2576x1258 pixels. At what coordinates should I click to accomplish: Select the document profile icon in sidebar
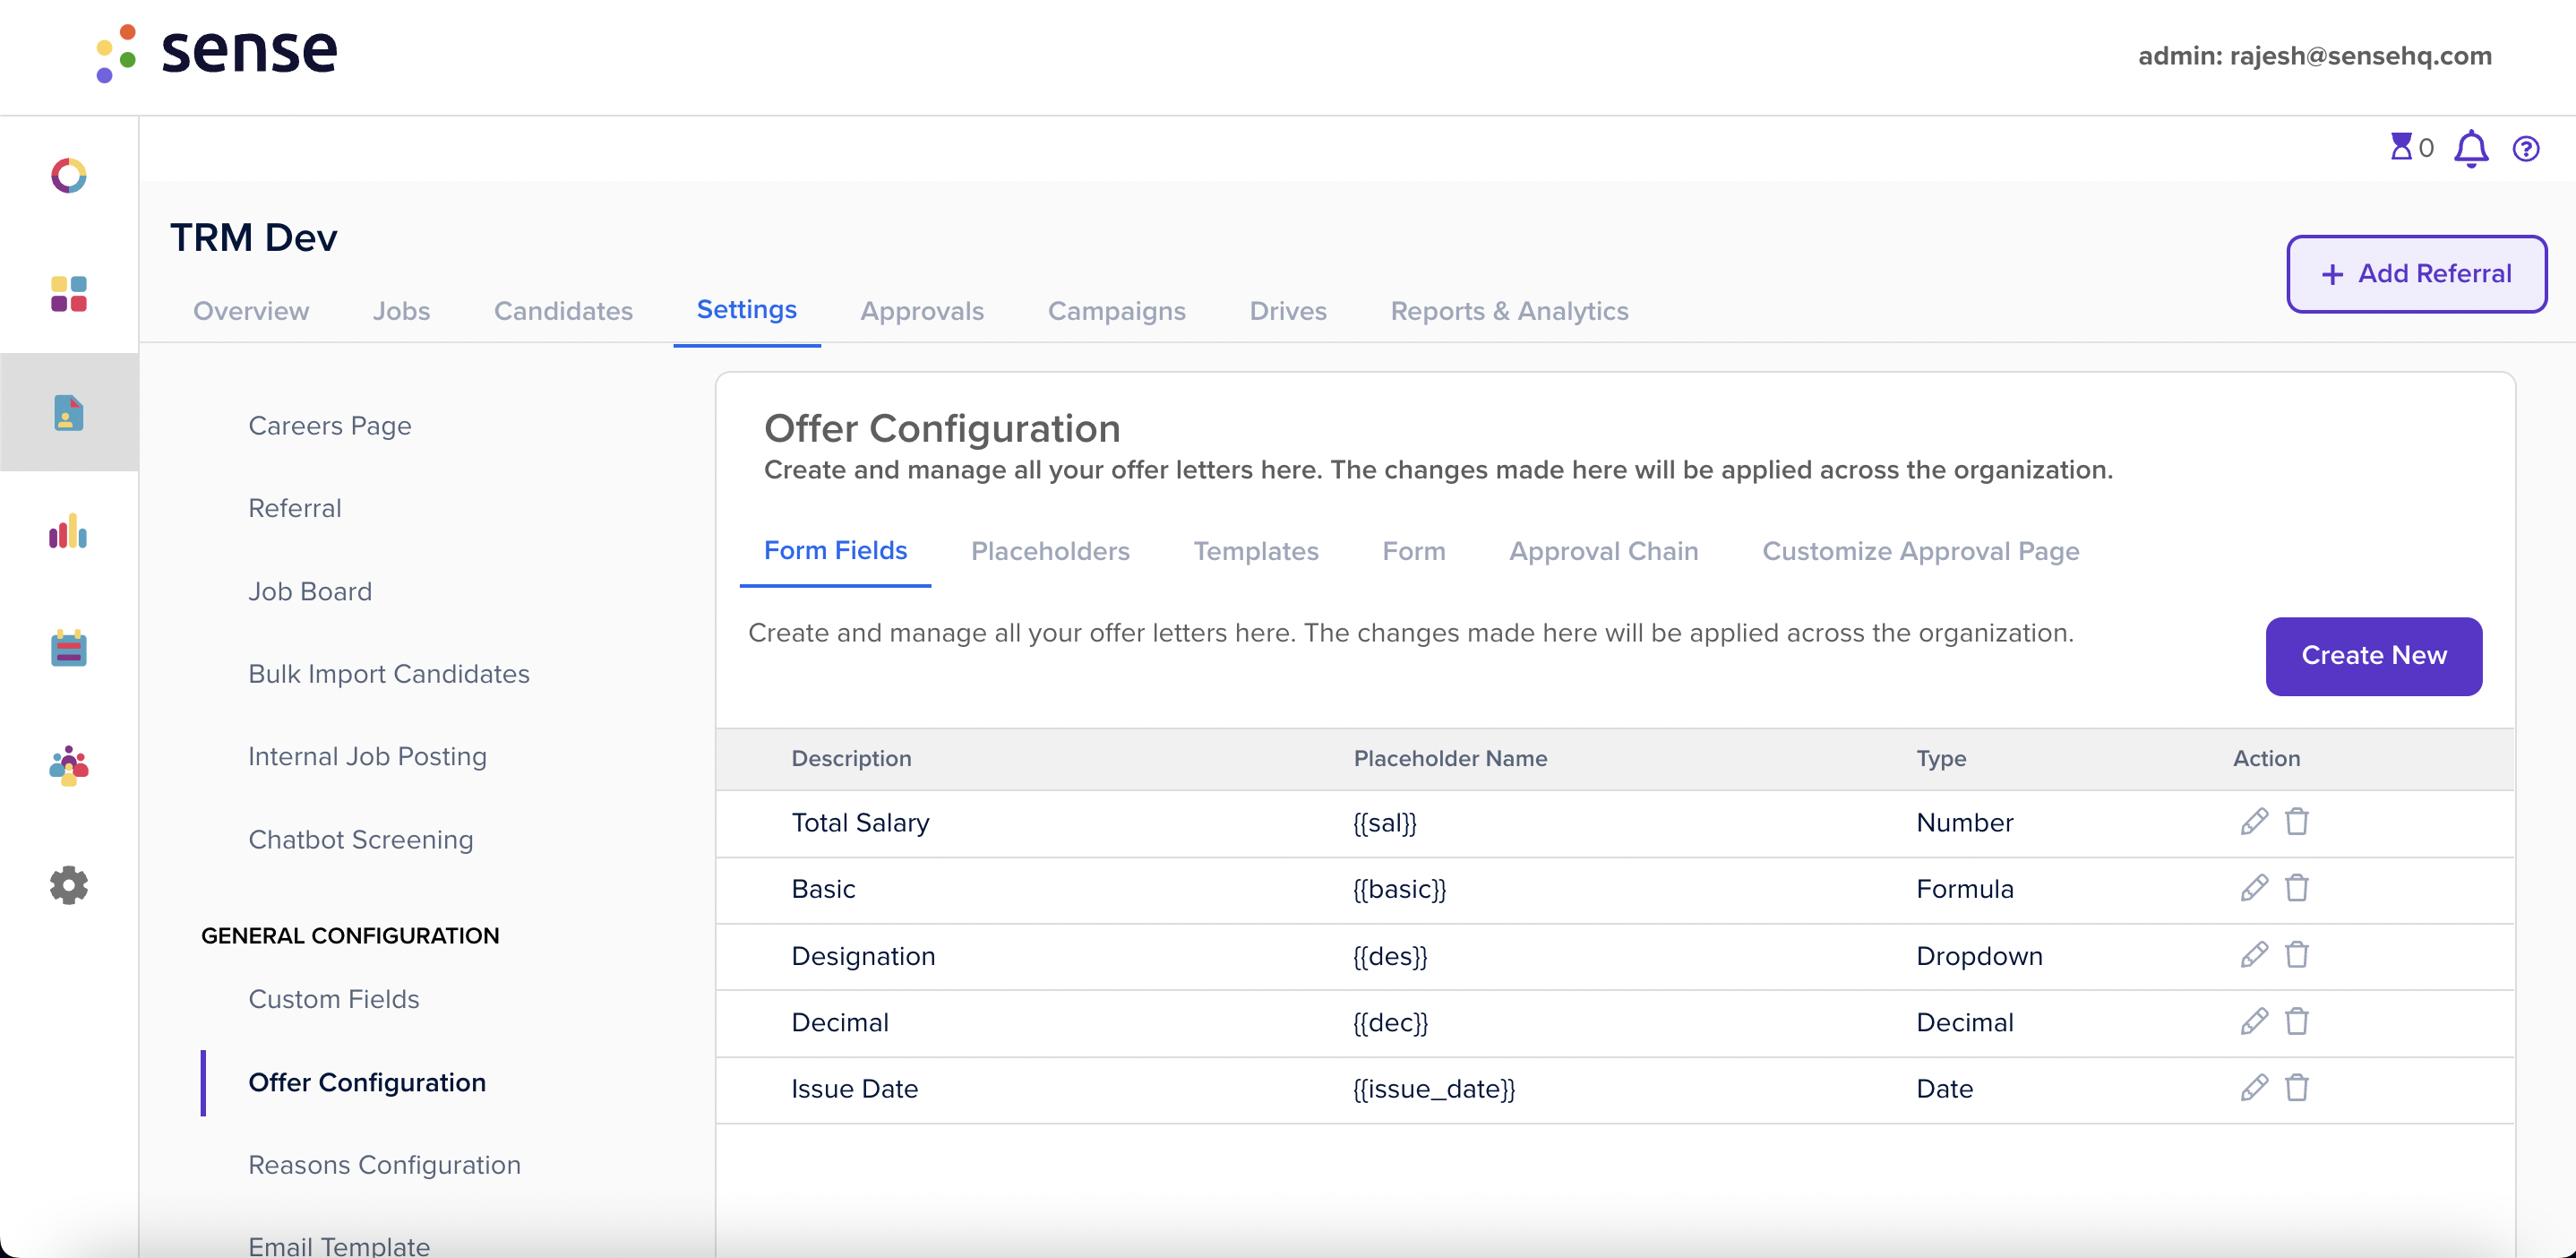(69, 412)
